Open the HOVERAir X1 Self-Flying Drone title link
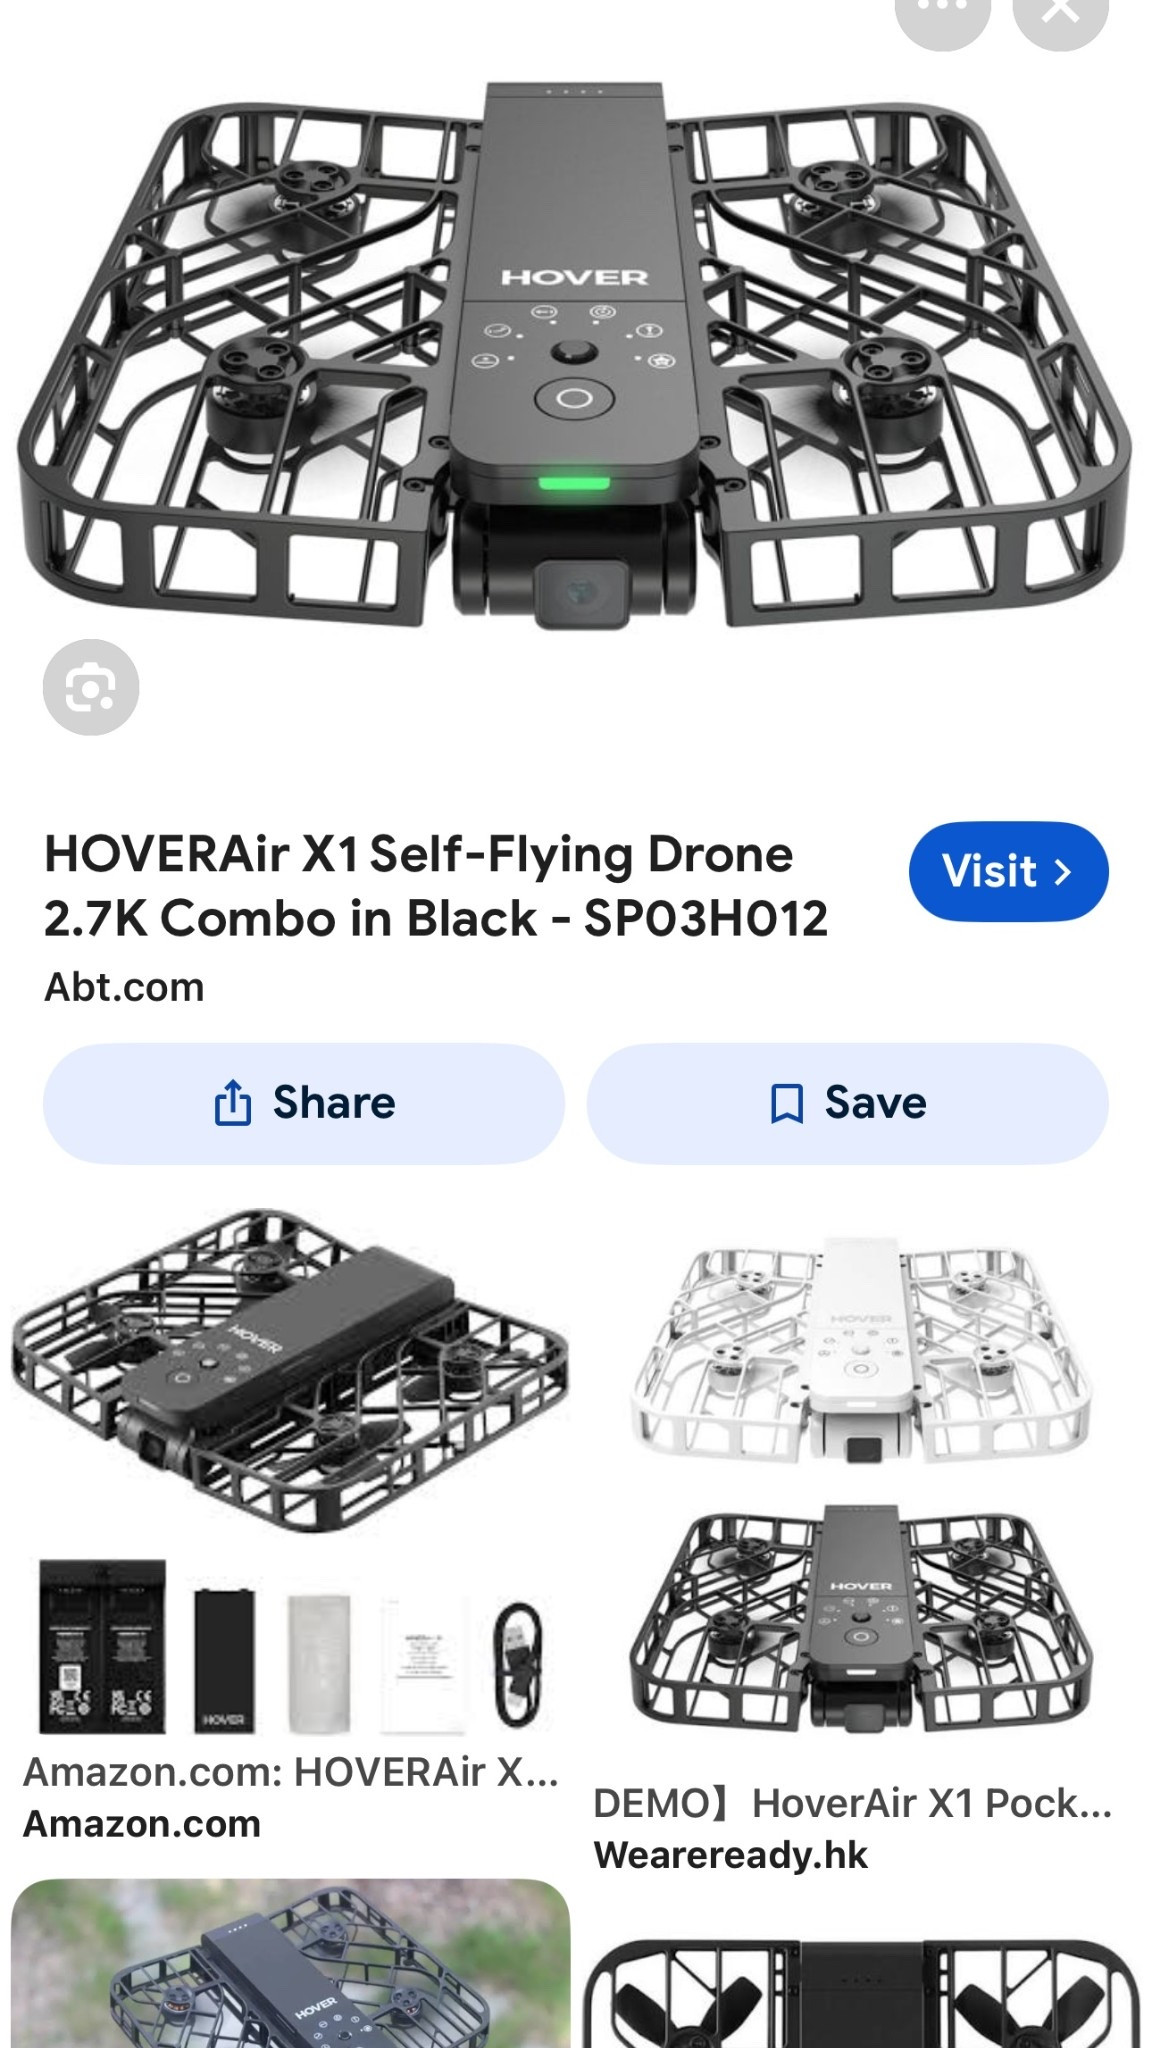 pyautogui.click(x=436, y=887)
